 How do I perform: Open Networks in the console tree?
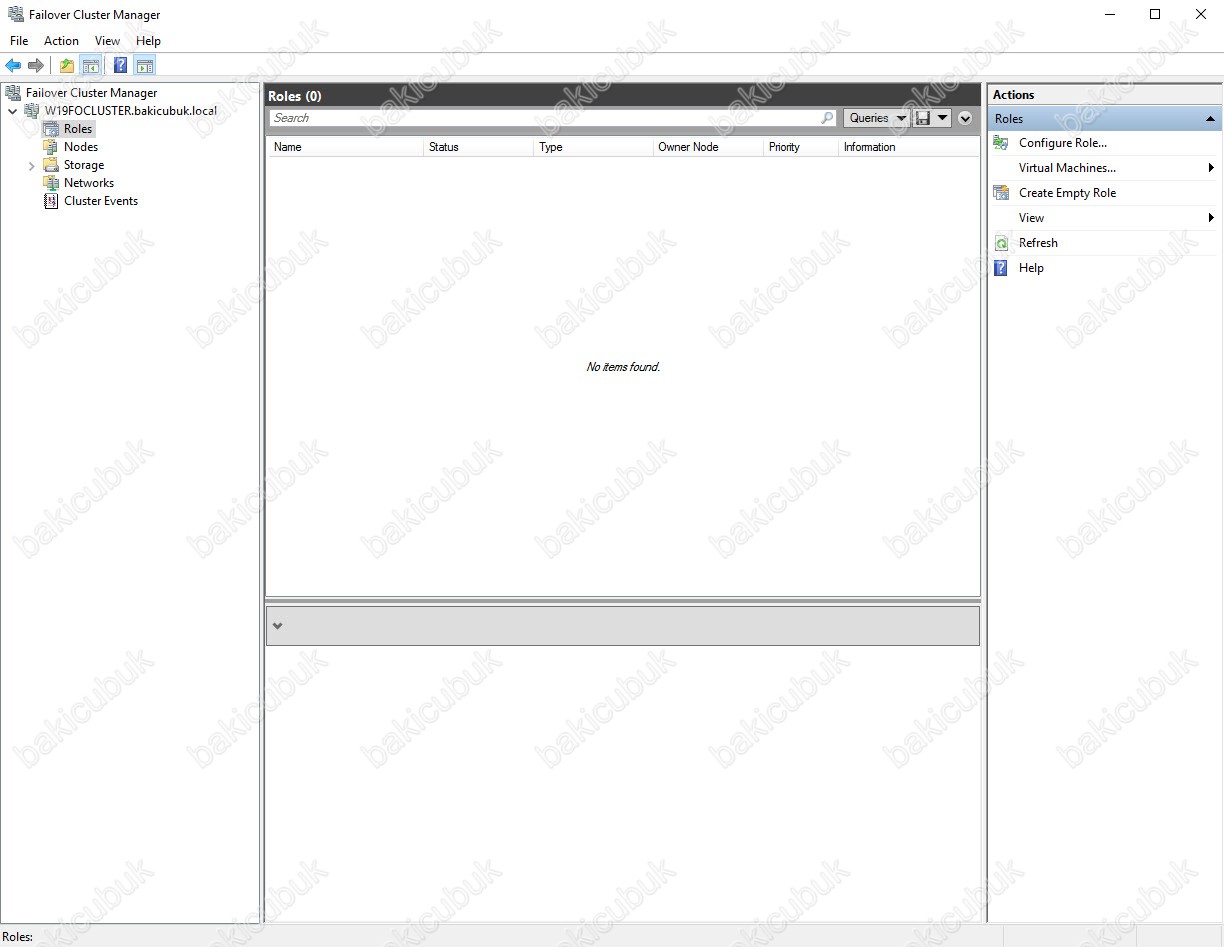tap(89, 183)
